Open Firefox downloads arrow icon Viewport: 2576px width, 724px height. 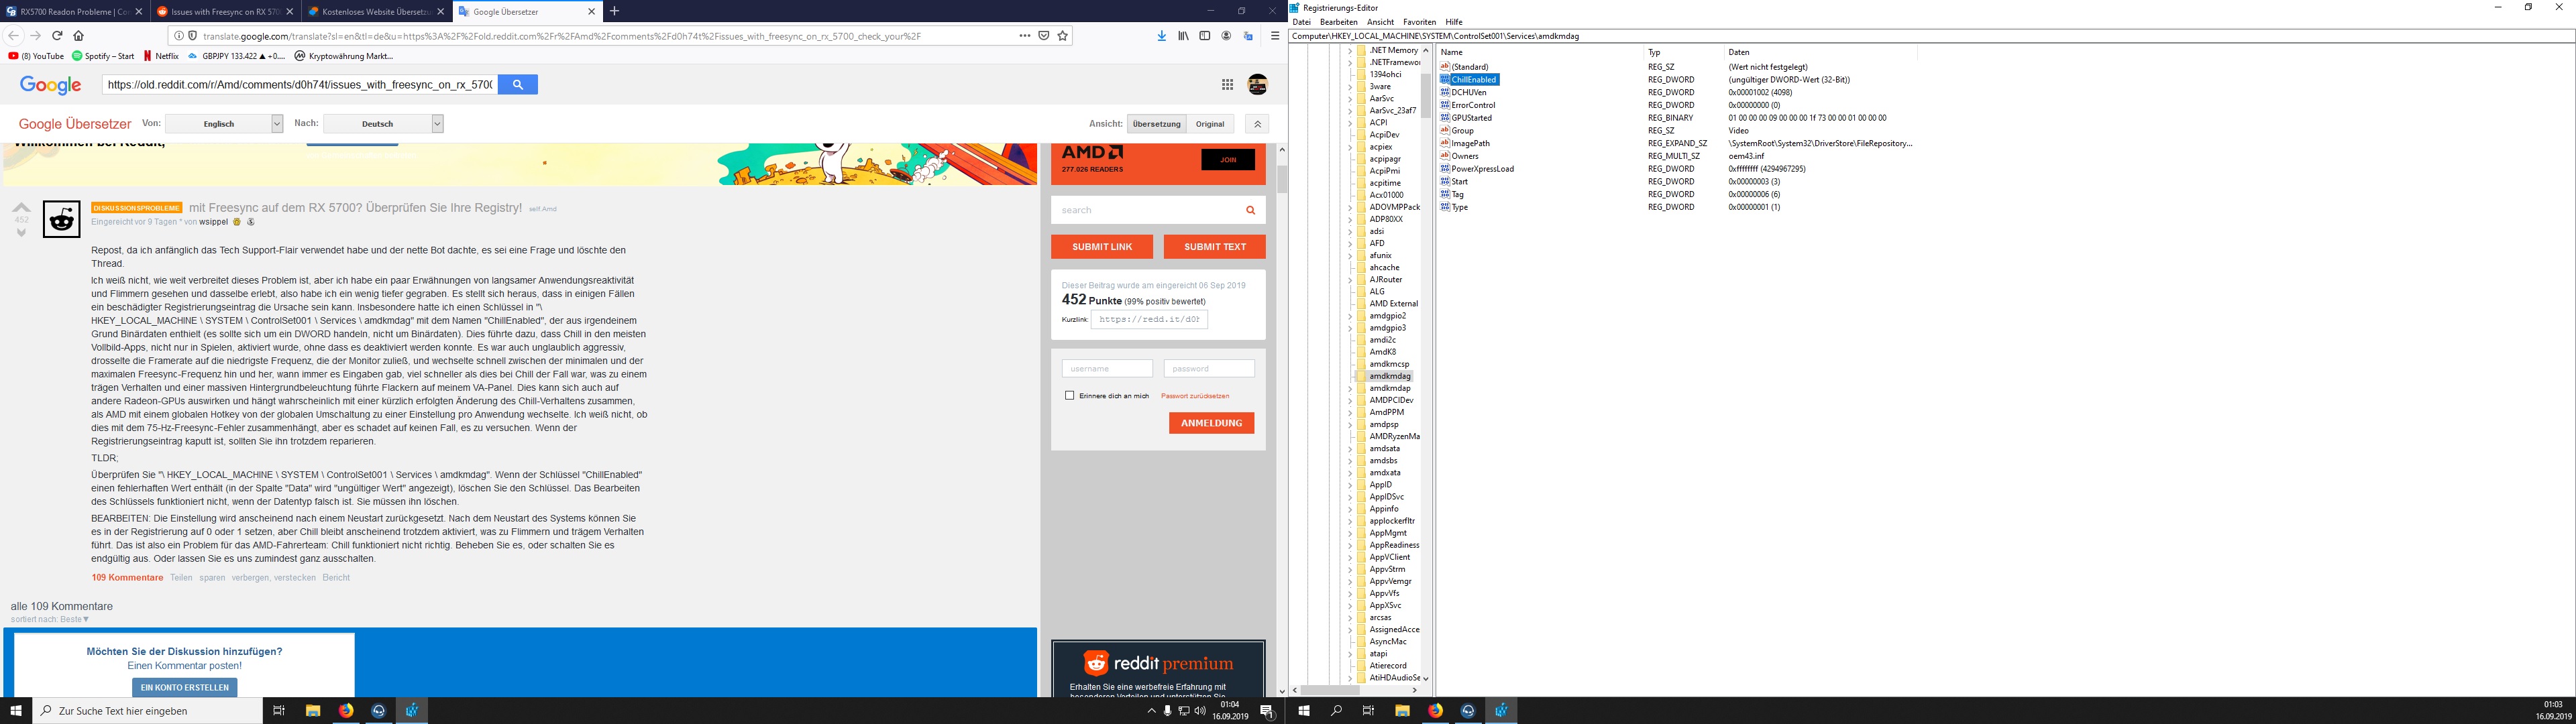point(1161,35)
